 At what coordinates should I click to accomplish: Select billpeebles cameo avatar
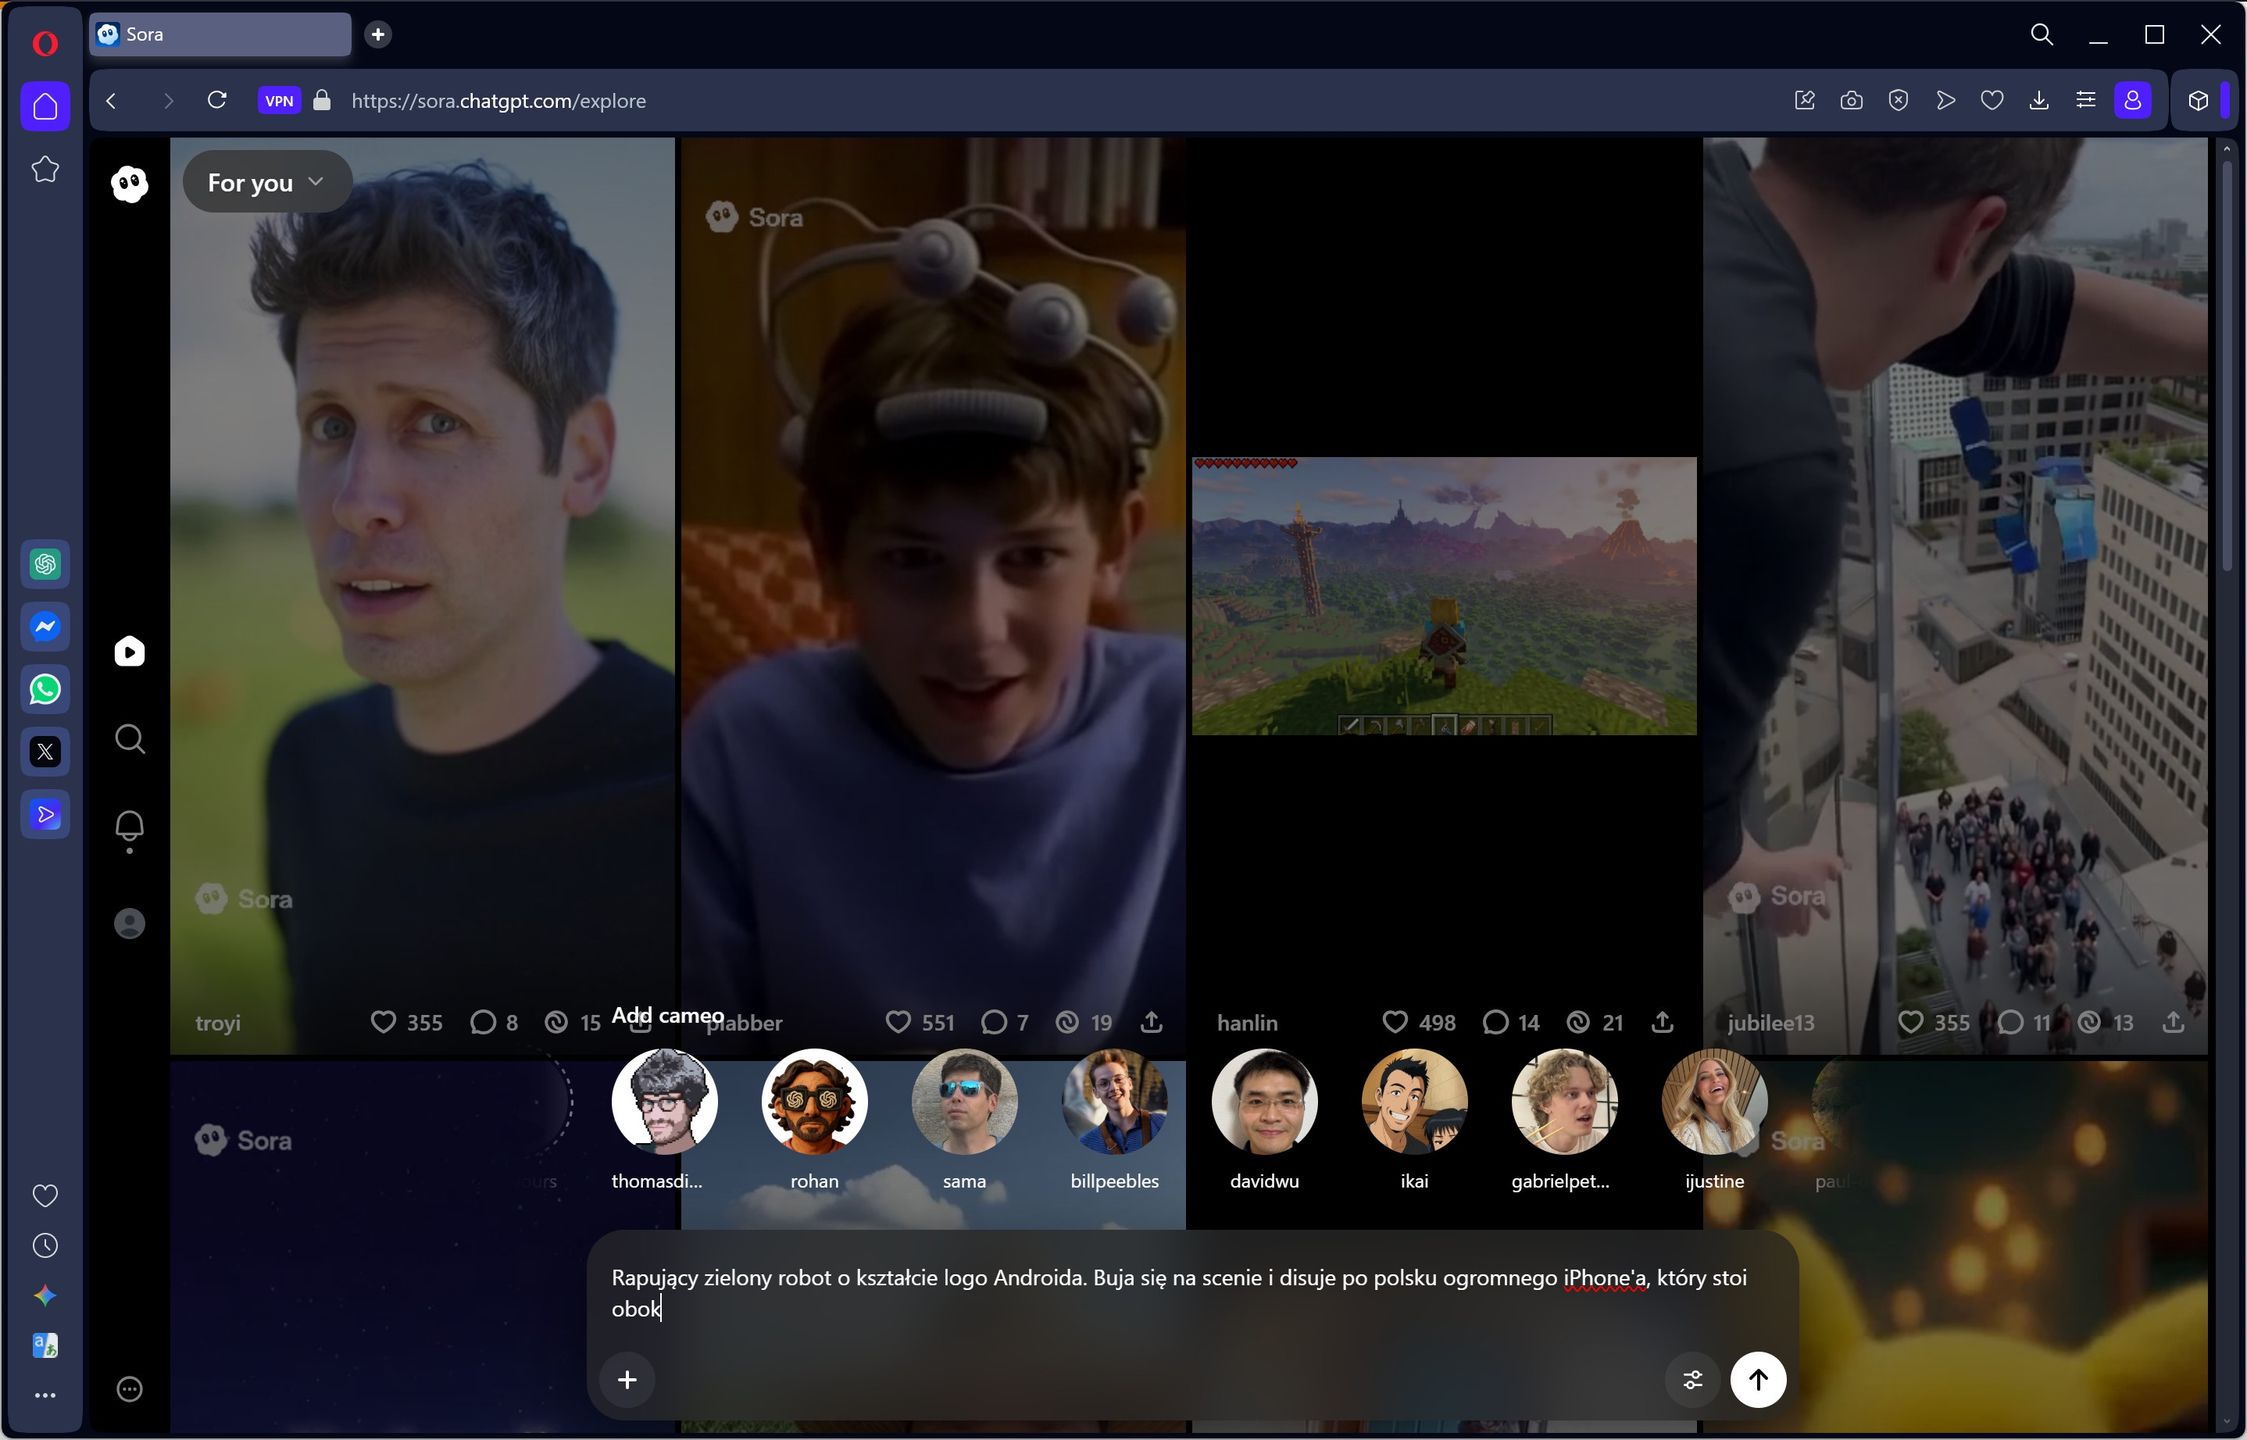(x=1114, y=1102)
